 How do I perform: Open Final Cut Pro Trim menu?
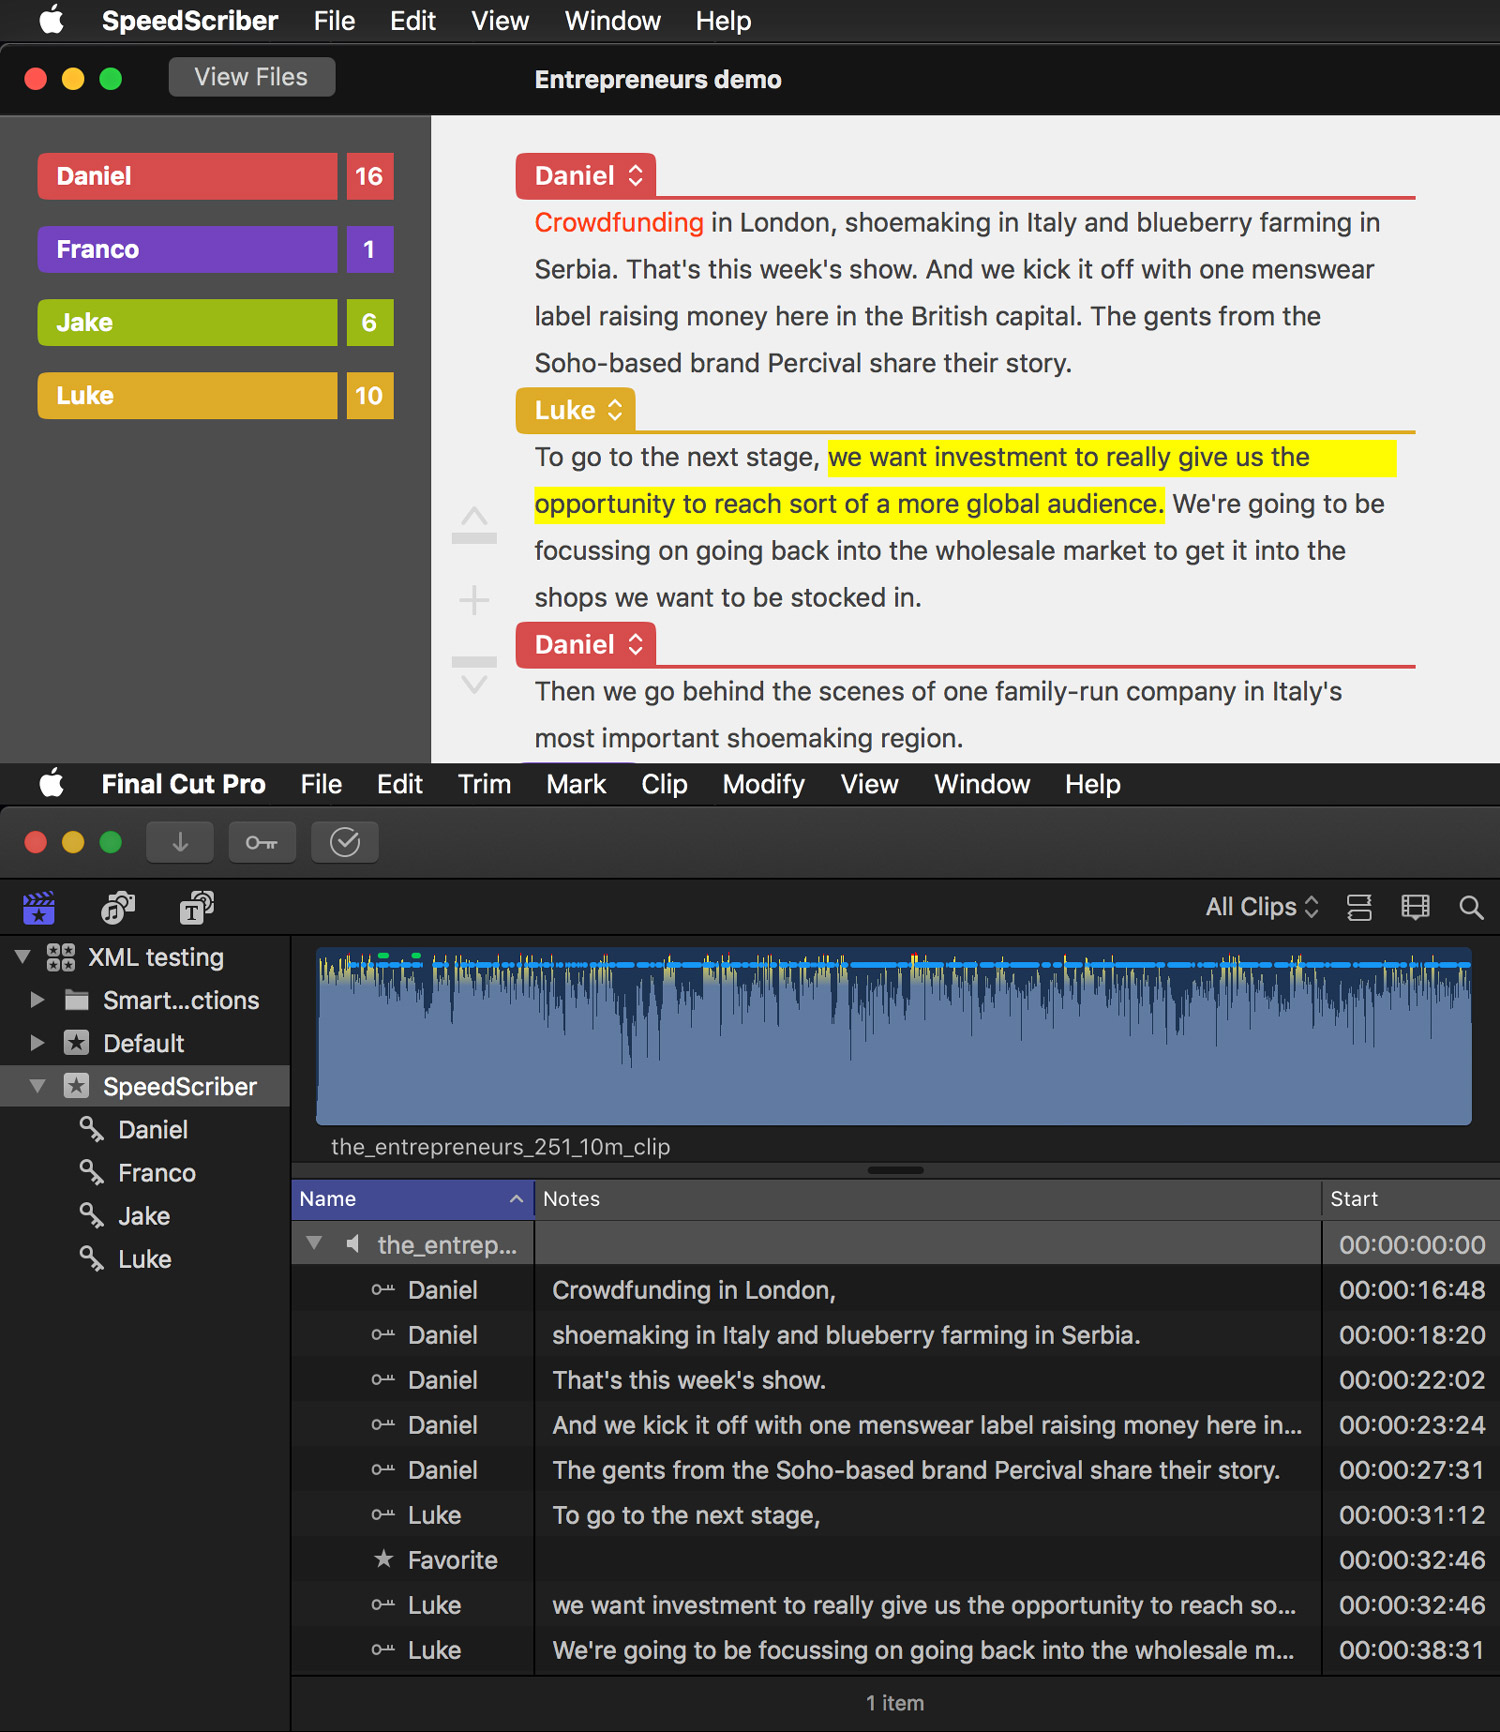coord(485,784)
